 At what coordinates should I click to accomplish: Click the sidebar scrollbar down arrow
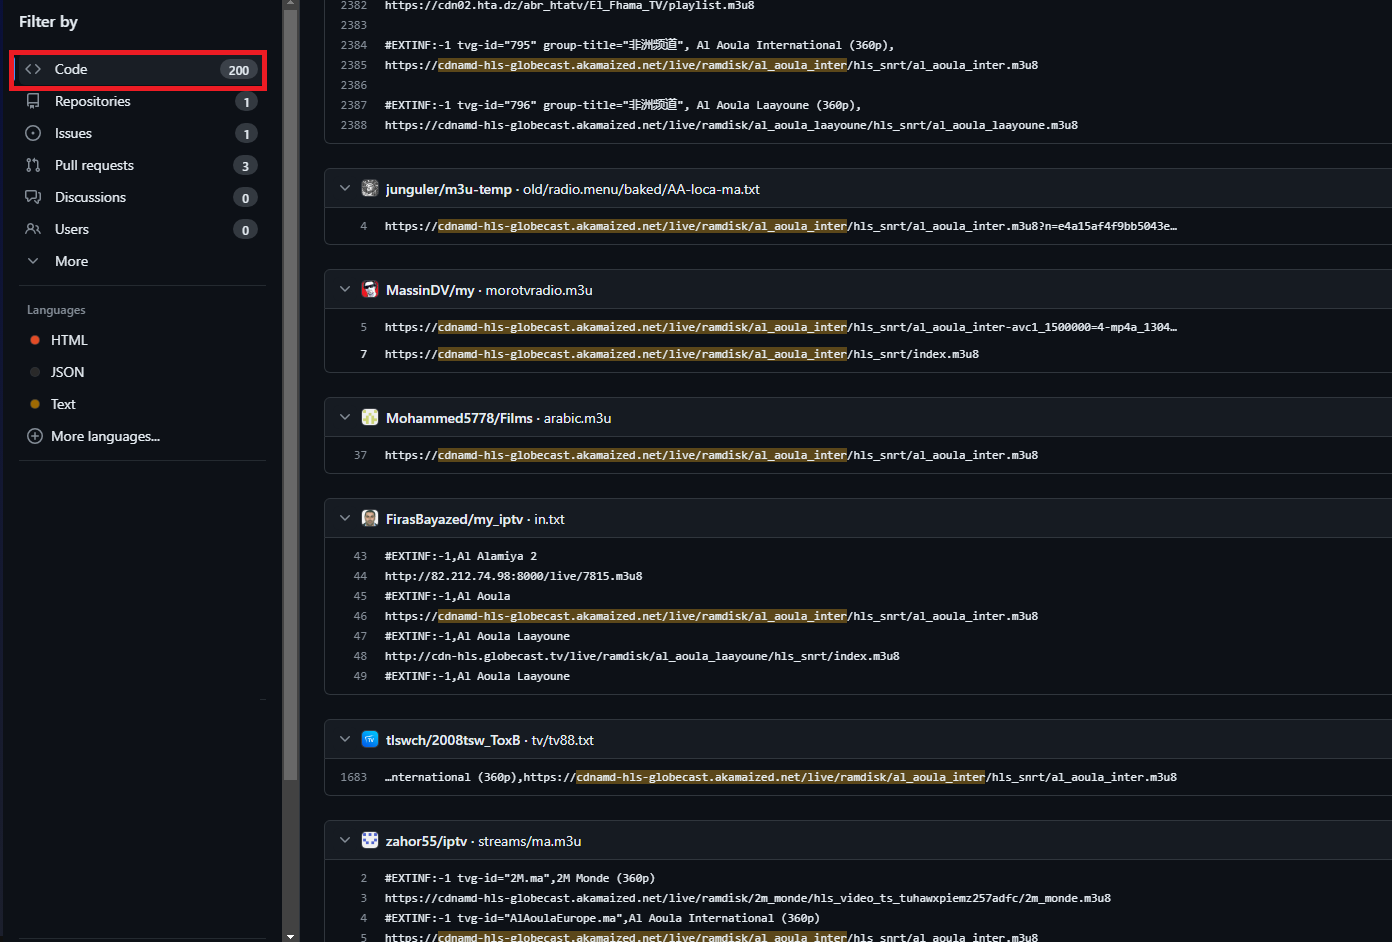tap(291, 936)
